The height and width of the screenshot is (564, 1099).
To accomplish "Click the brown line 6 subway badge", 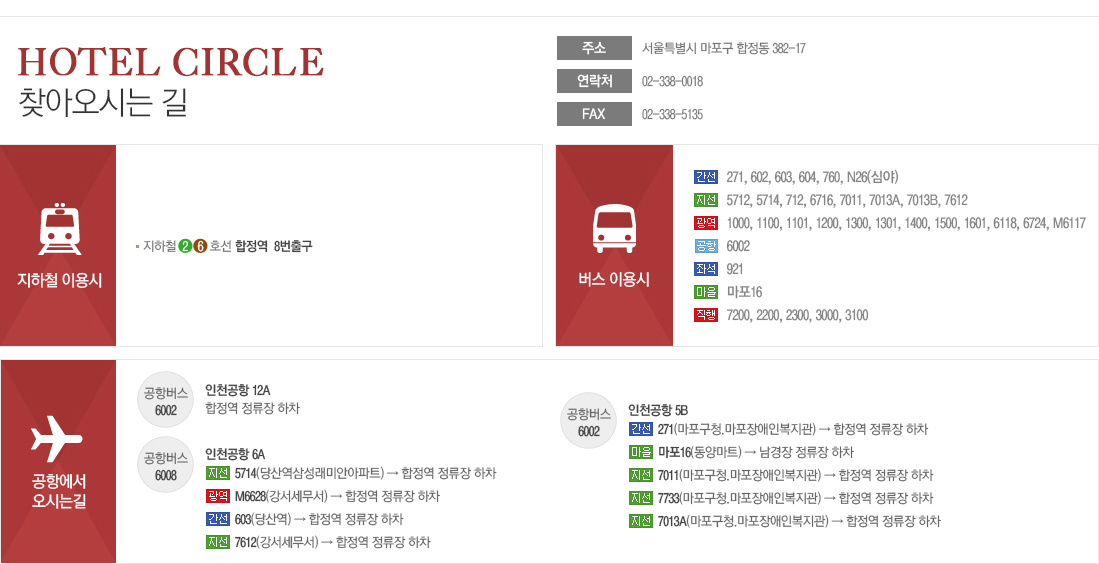I will point(200,246).
